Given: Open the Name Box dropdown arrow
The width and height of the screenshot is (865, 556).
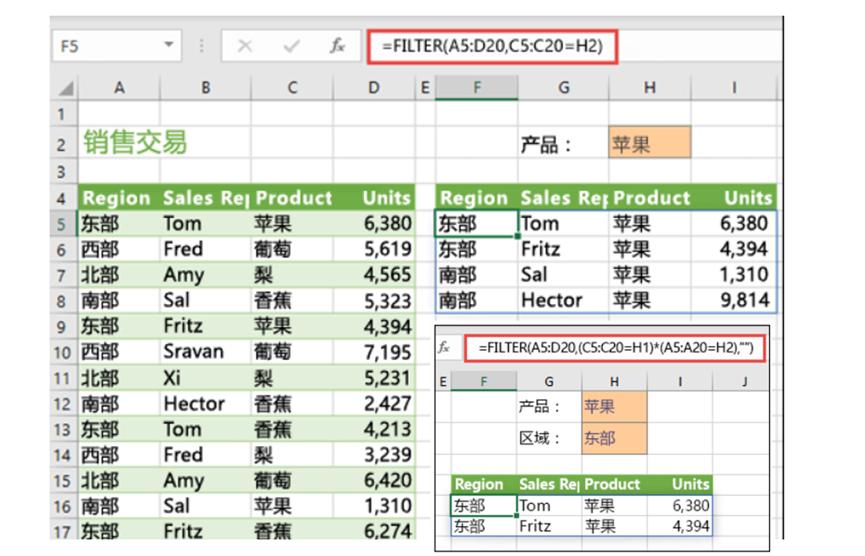Looking at the screenshot, I should click(x=168, y=46).
